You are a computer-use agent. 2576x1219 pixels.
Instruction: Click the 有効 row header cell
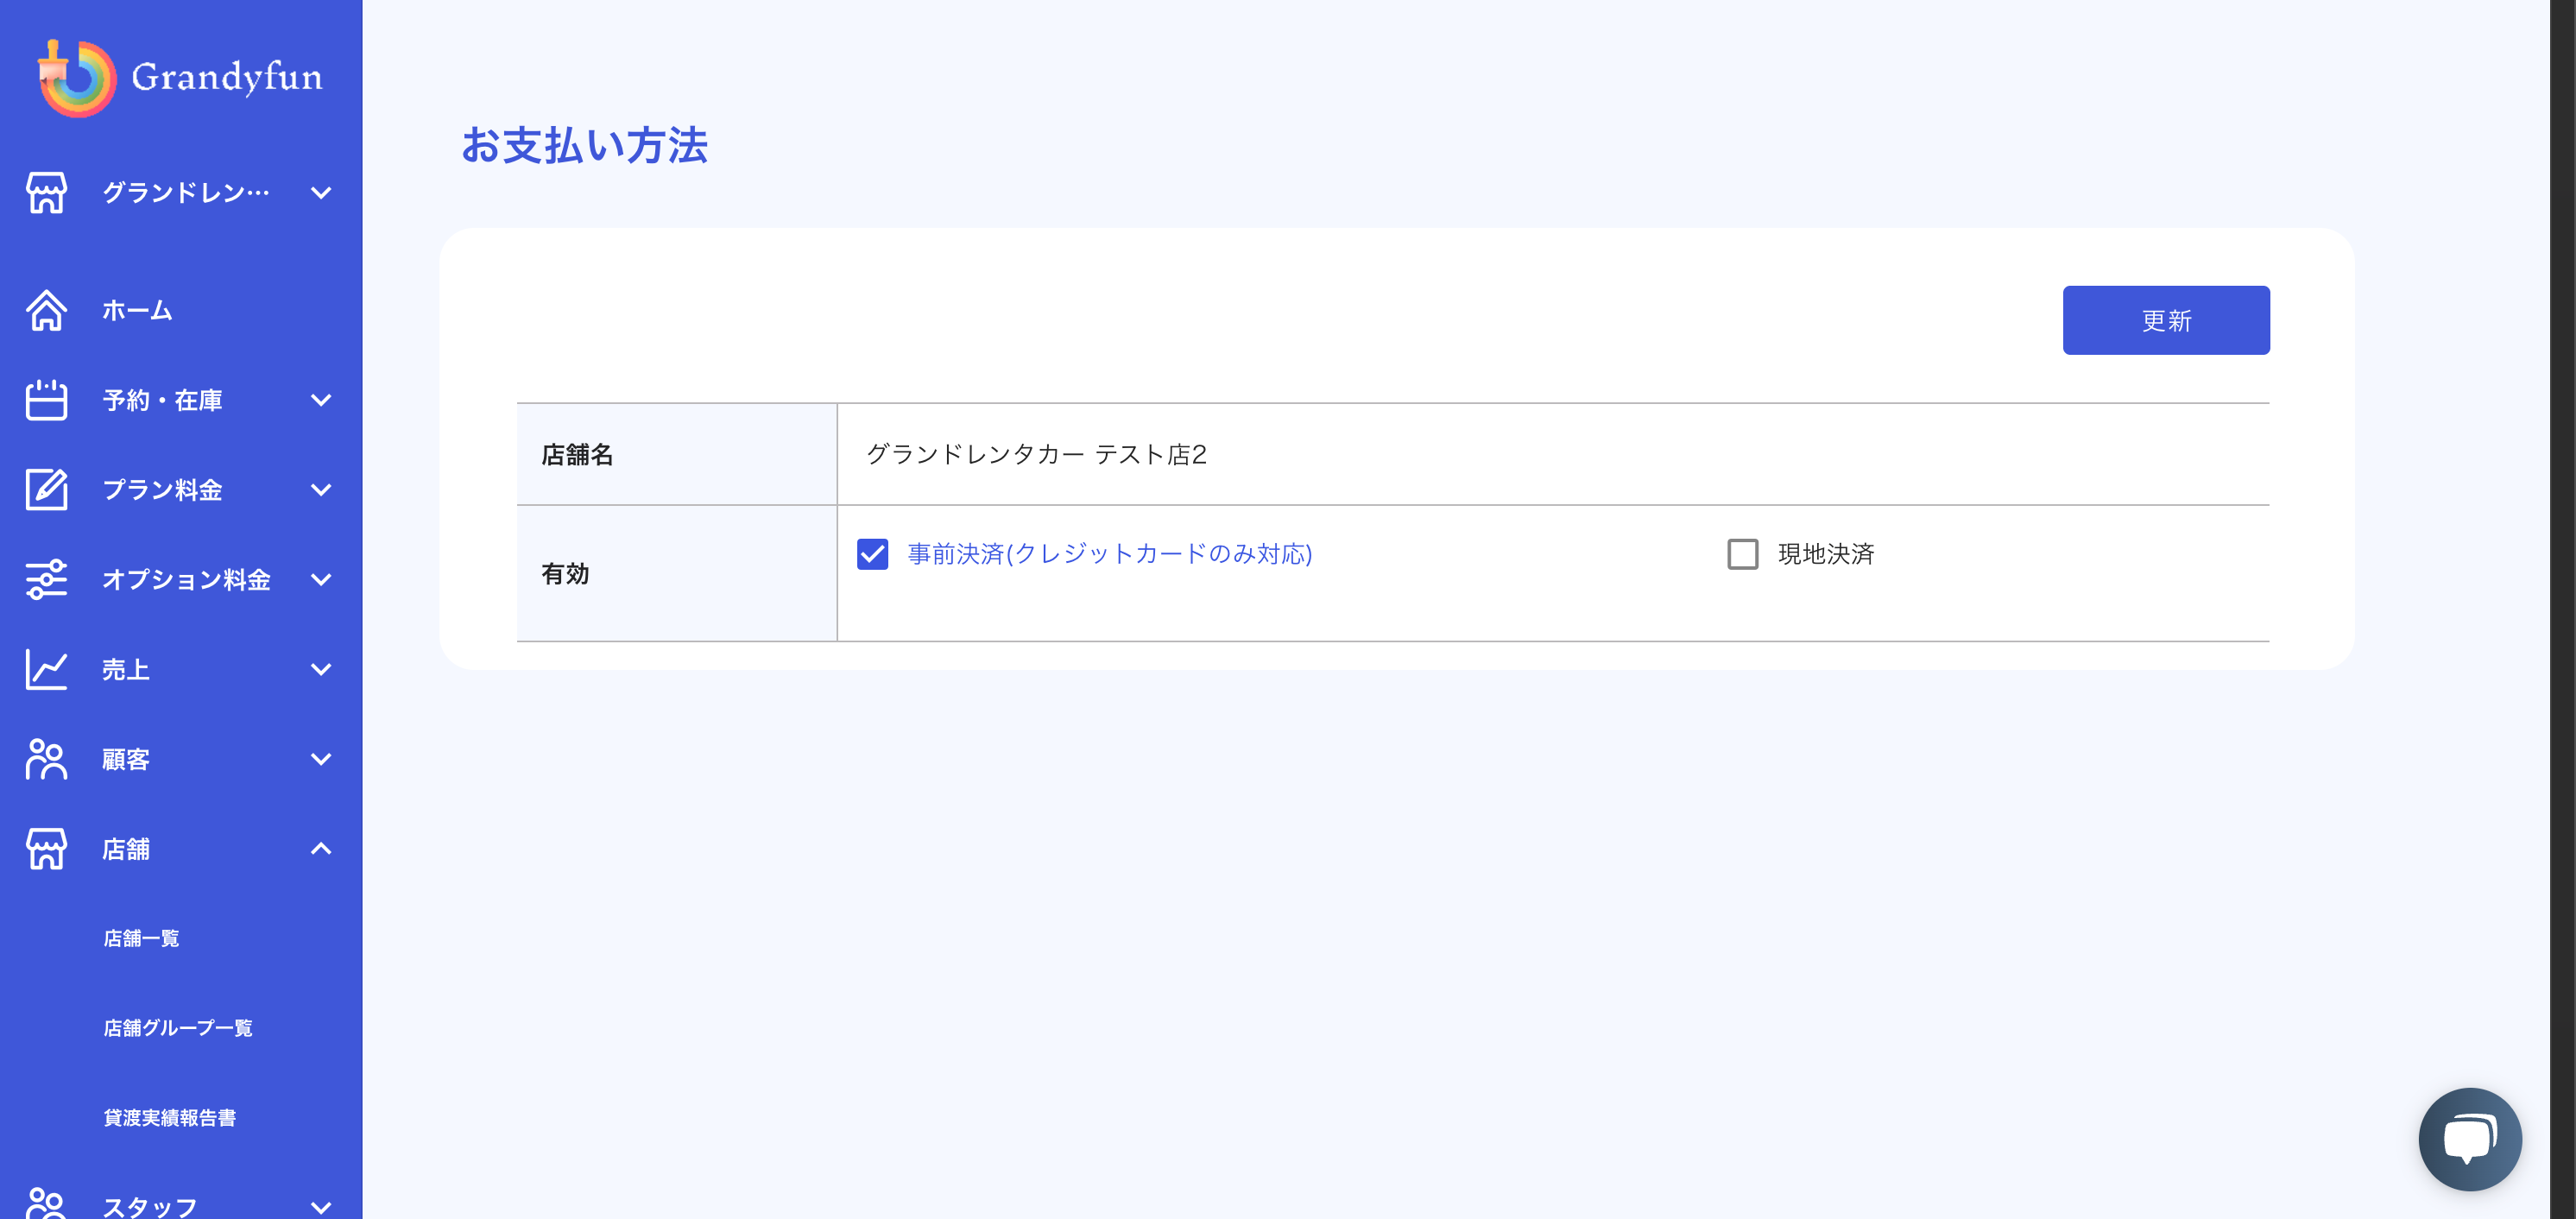677,573
